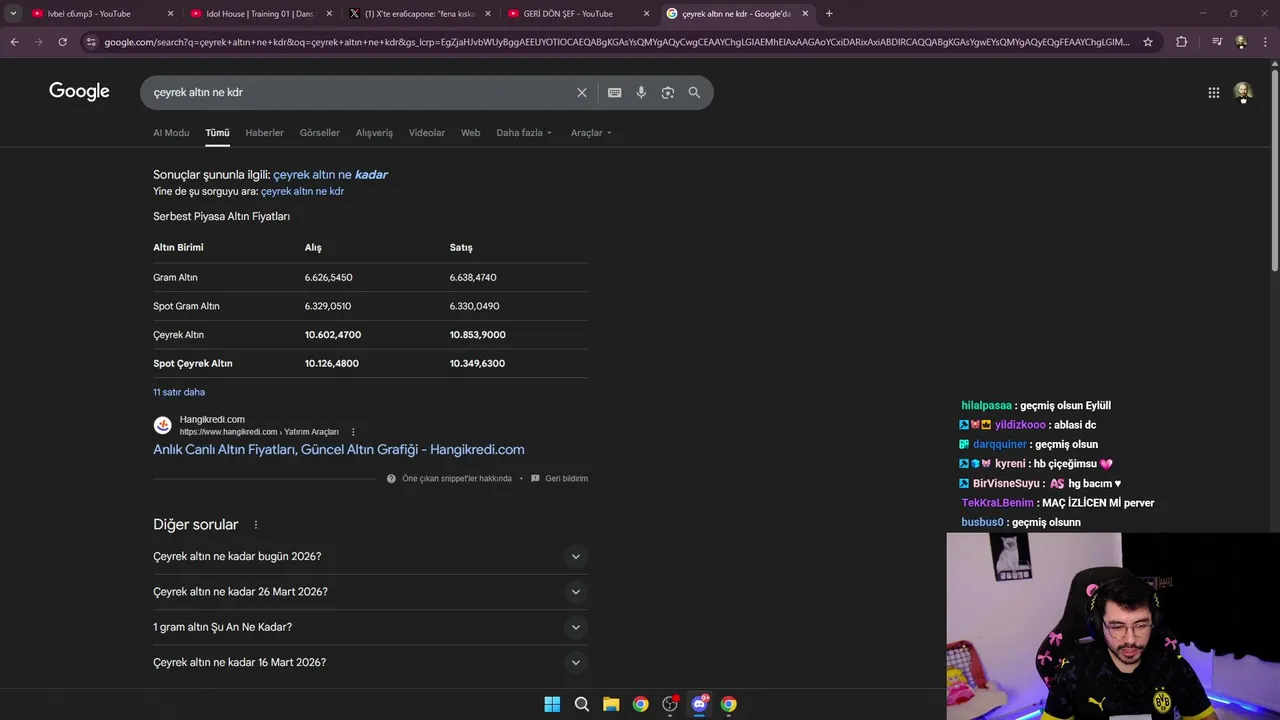This screenshot has width=1280, height=720.
Task: Open the on-screen keyboard input tool
Action: 614,92
